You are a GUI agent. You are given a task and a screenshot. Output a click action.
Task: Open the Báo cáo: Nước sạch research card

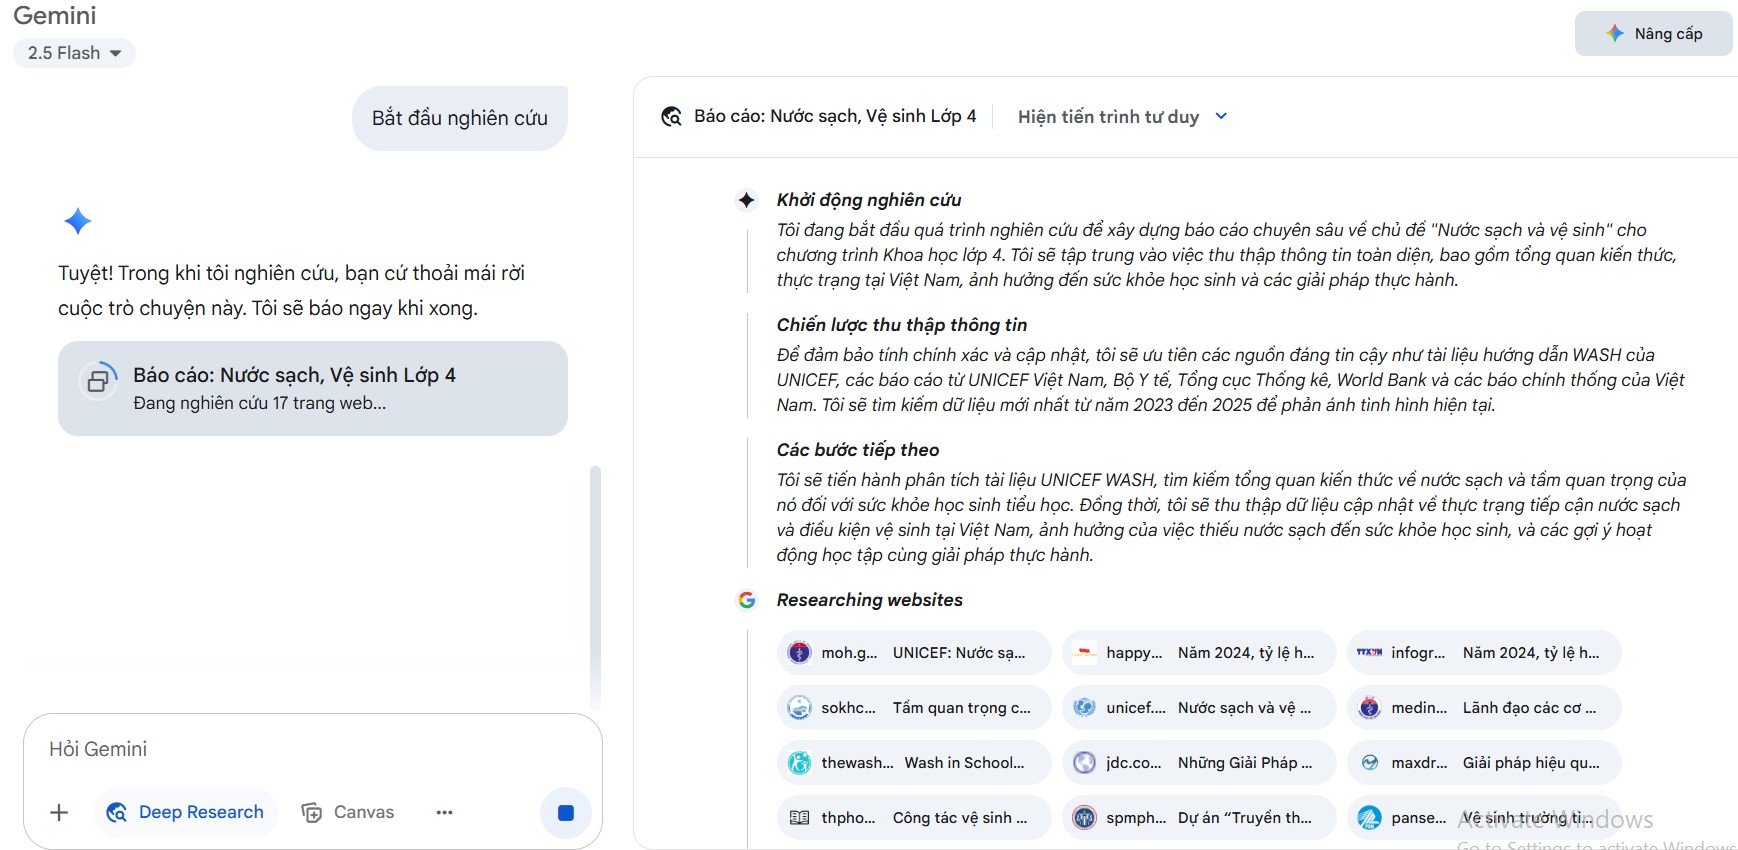click(312, 388)
